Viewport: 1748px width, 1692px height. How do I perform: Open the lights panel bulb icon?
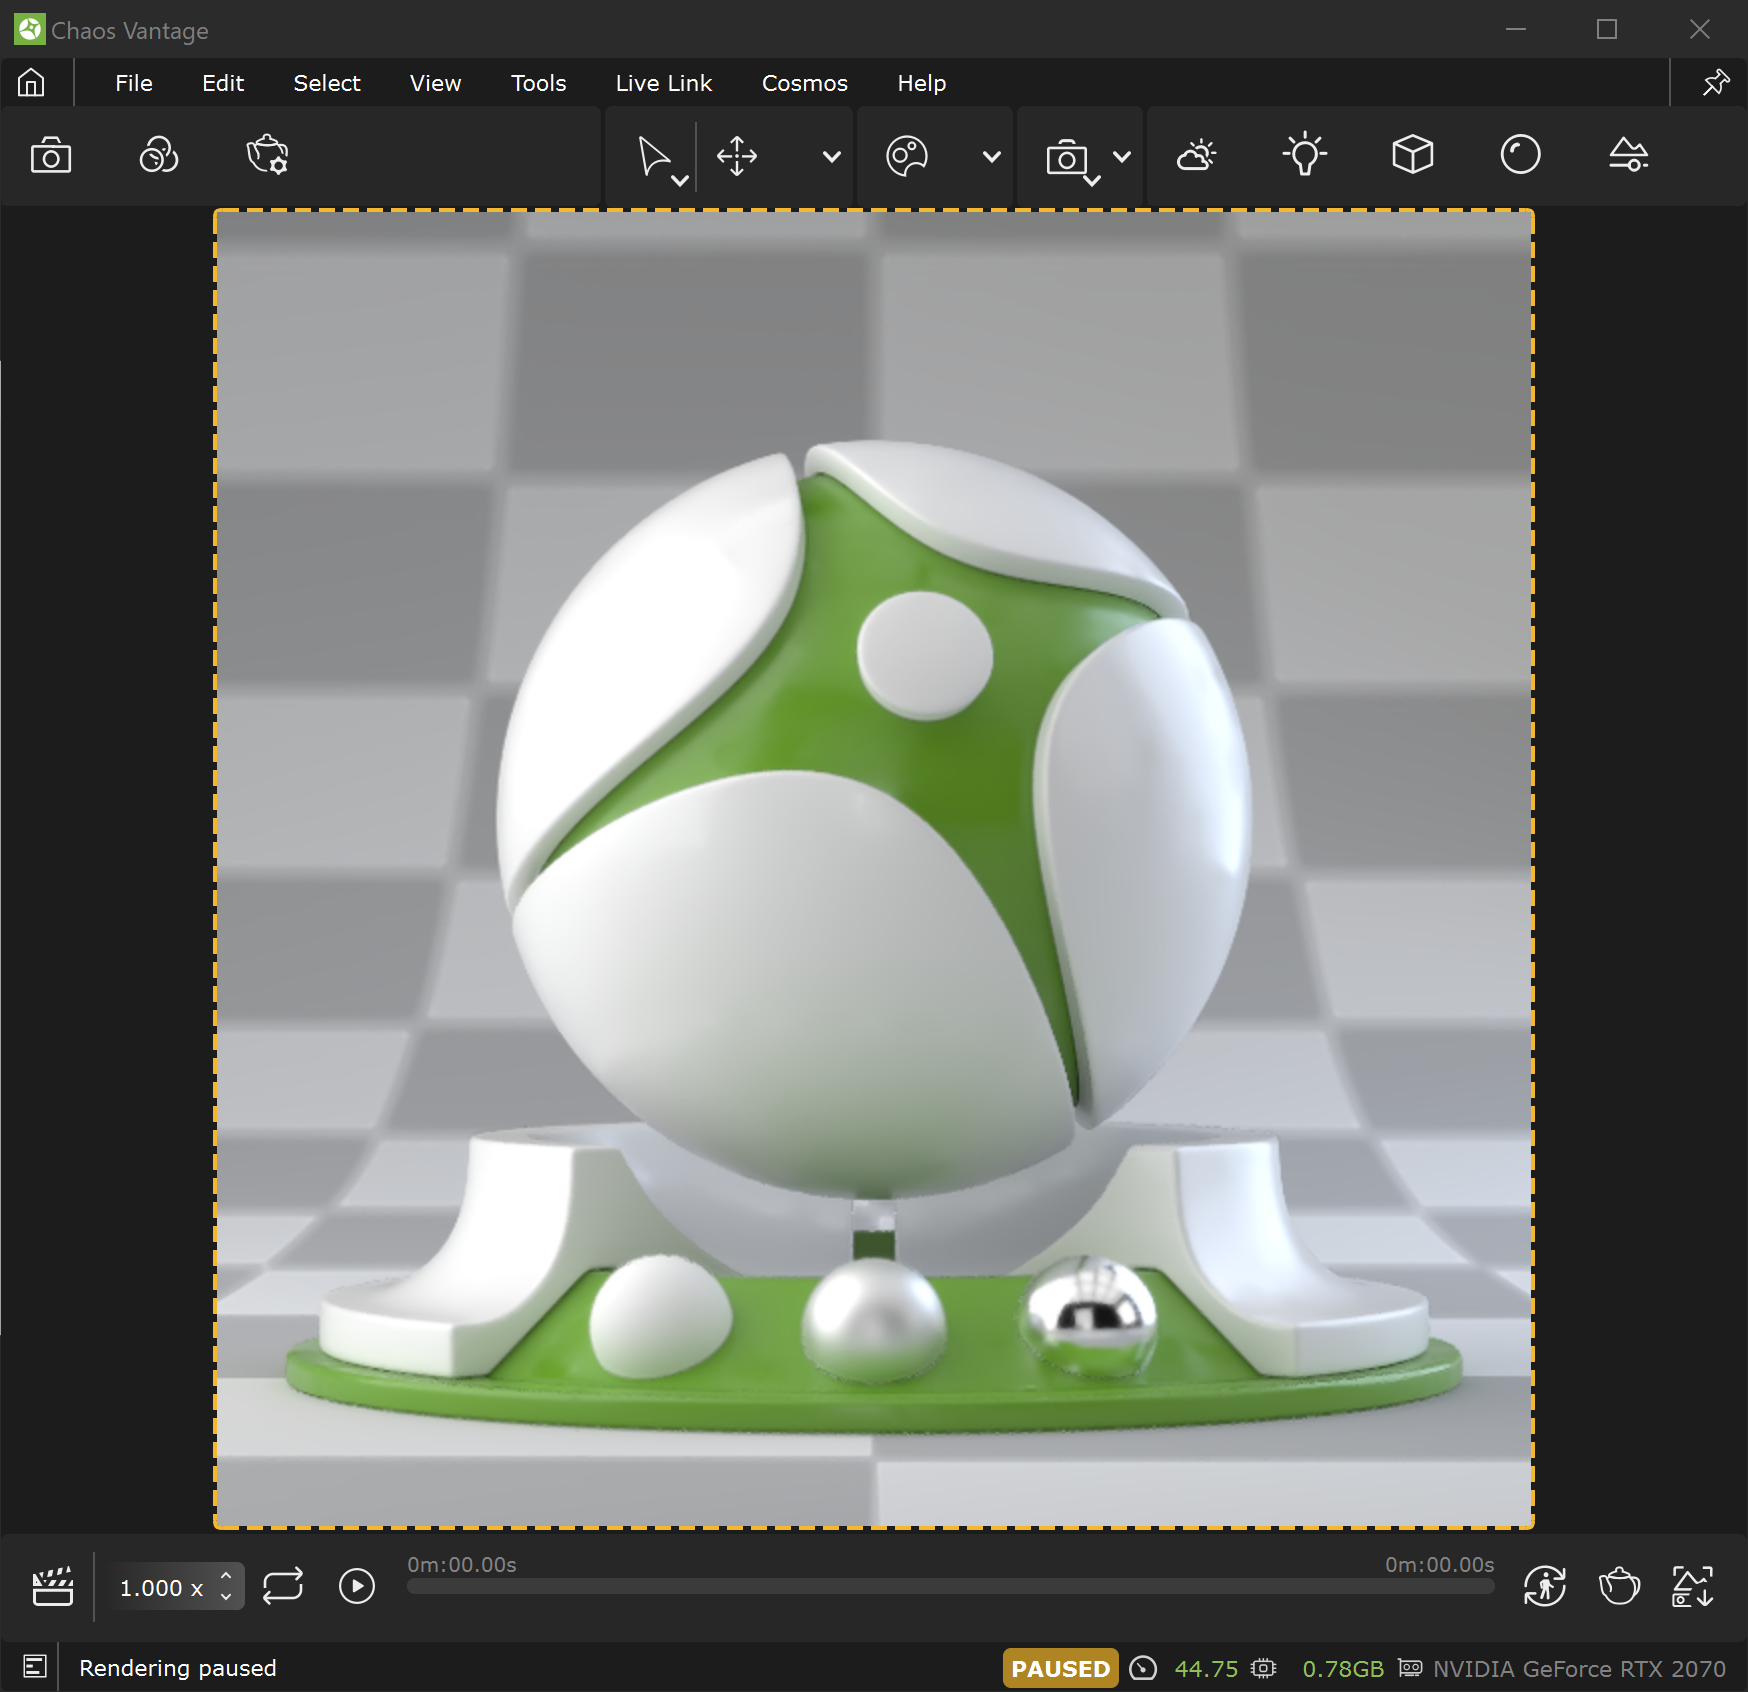coord(1305,155)
